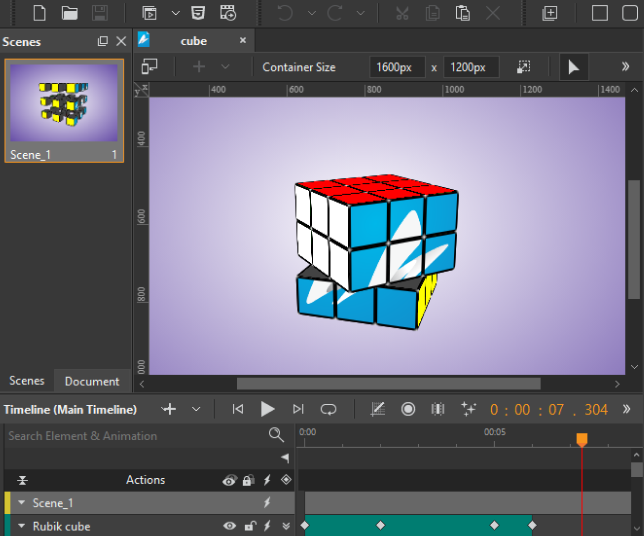644x536 pixels.
Task: Select the Scene_1 thumbnail
Action: [x=64, y=104]
